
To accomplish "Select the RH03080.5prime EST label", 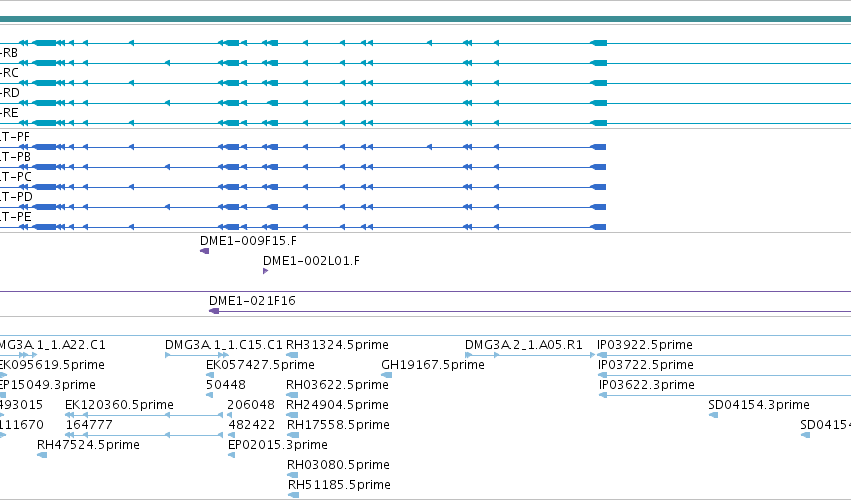I will point(339,465).
